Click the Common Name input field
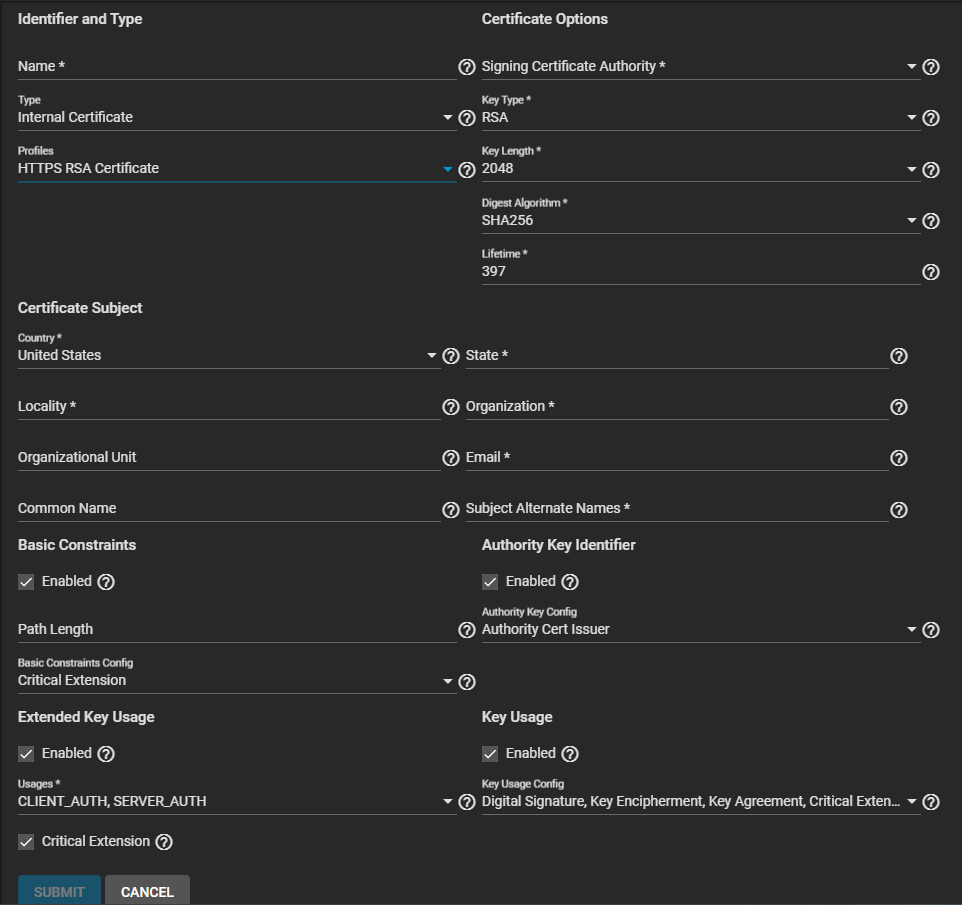This screenshot has height=905, width=962. pyautogui.click(x=228, y=509)
